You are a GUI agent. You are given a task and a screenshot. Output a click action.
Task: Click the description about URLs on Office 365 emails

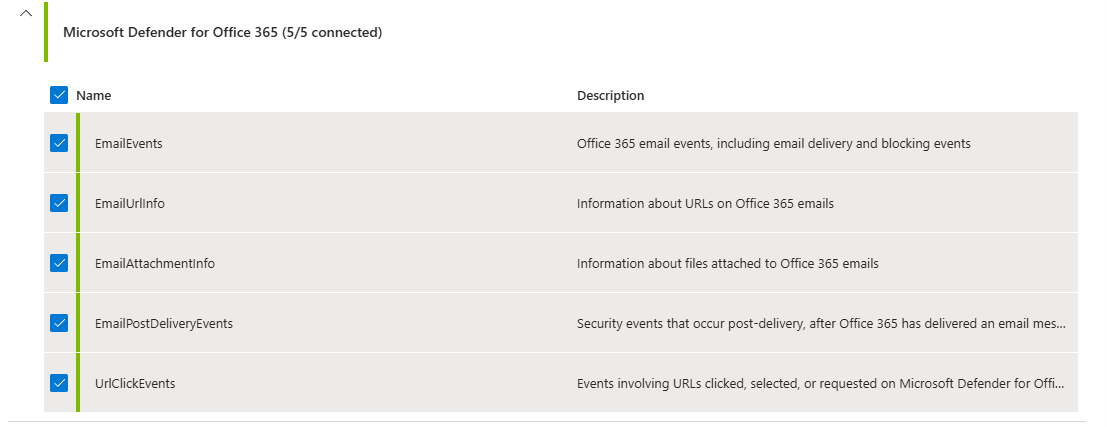tap(705, 203)
